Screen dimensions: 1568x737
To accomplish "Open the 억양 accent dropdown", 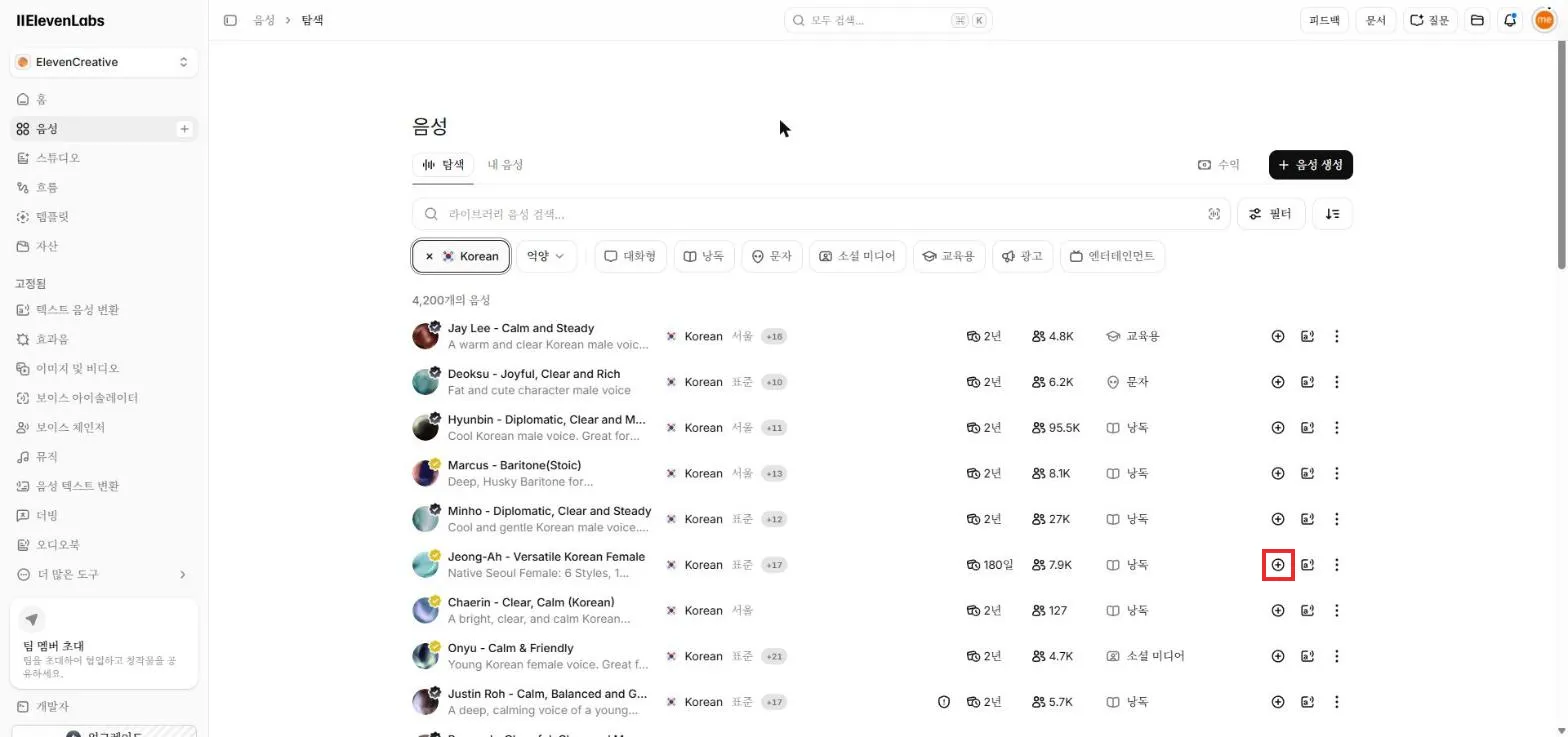I will [546, 256].
